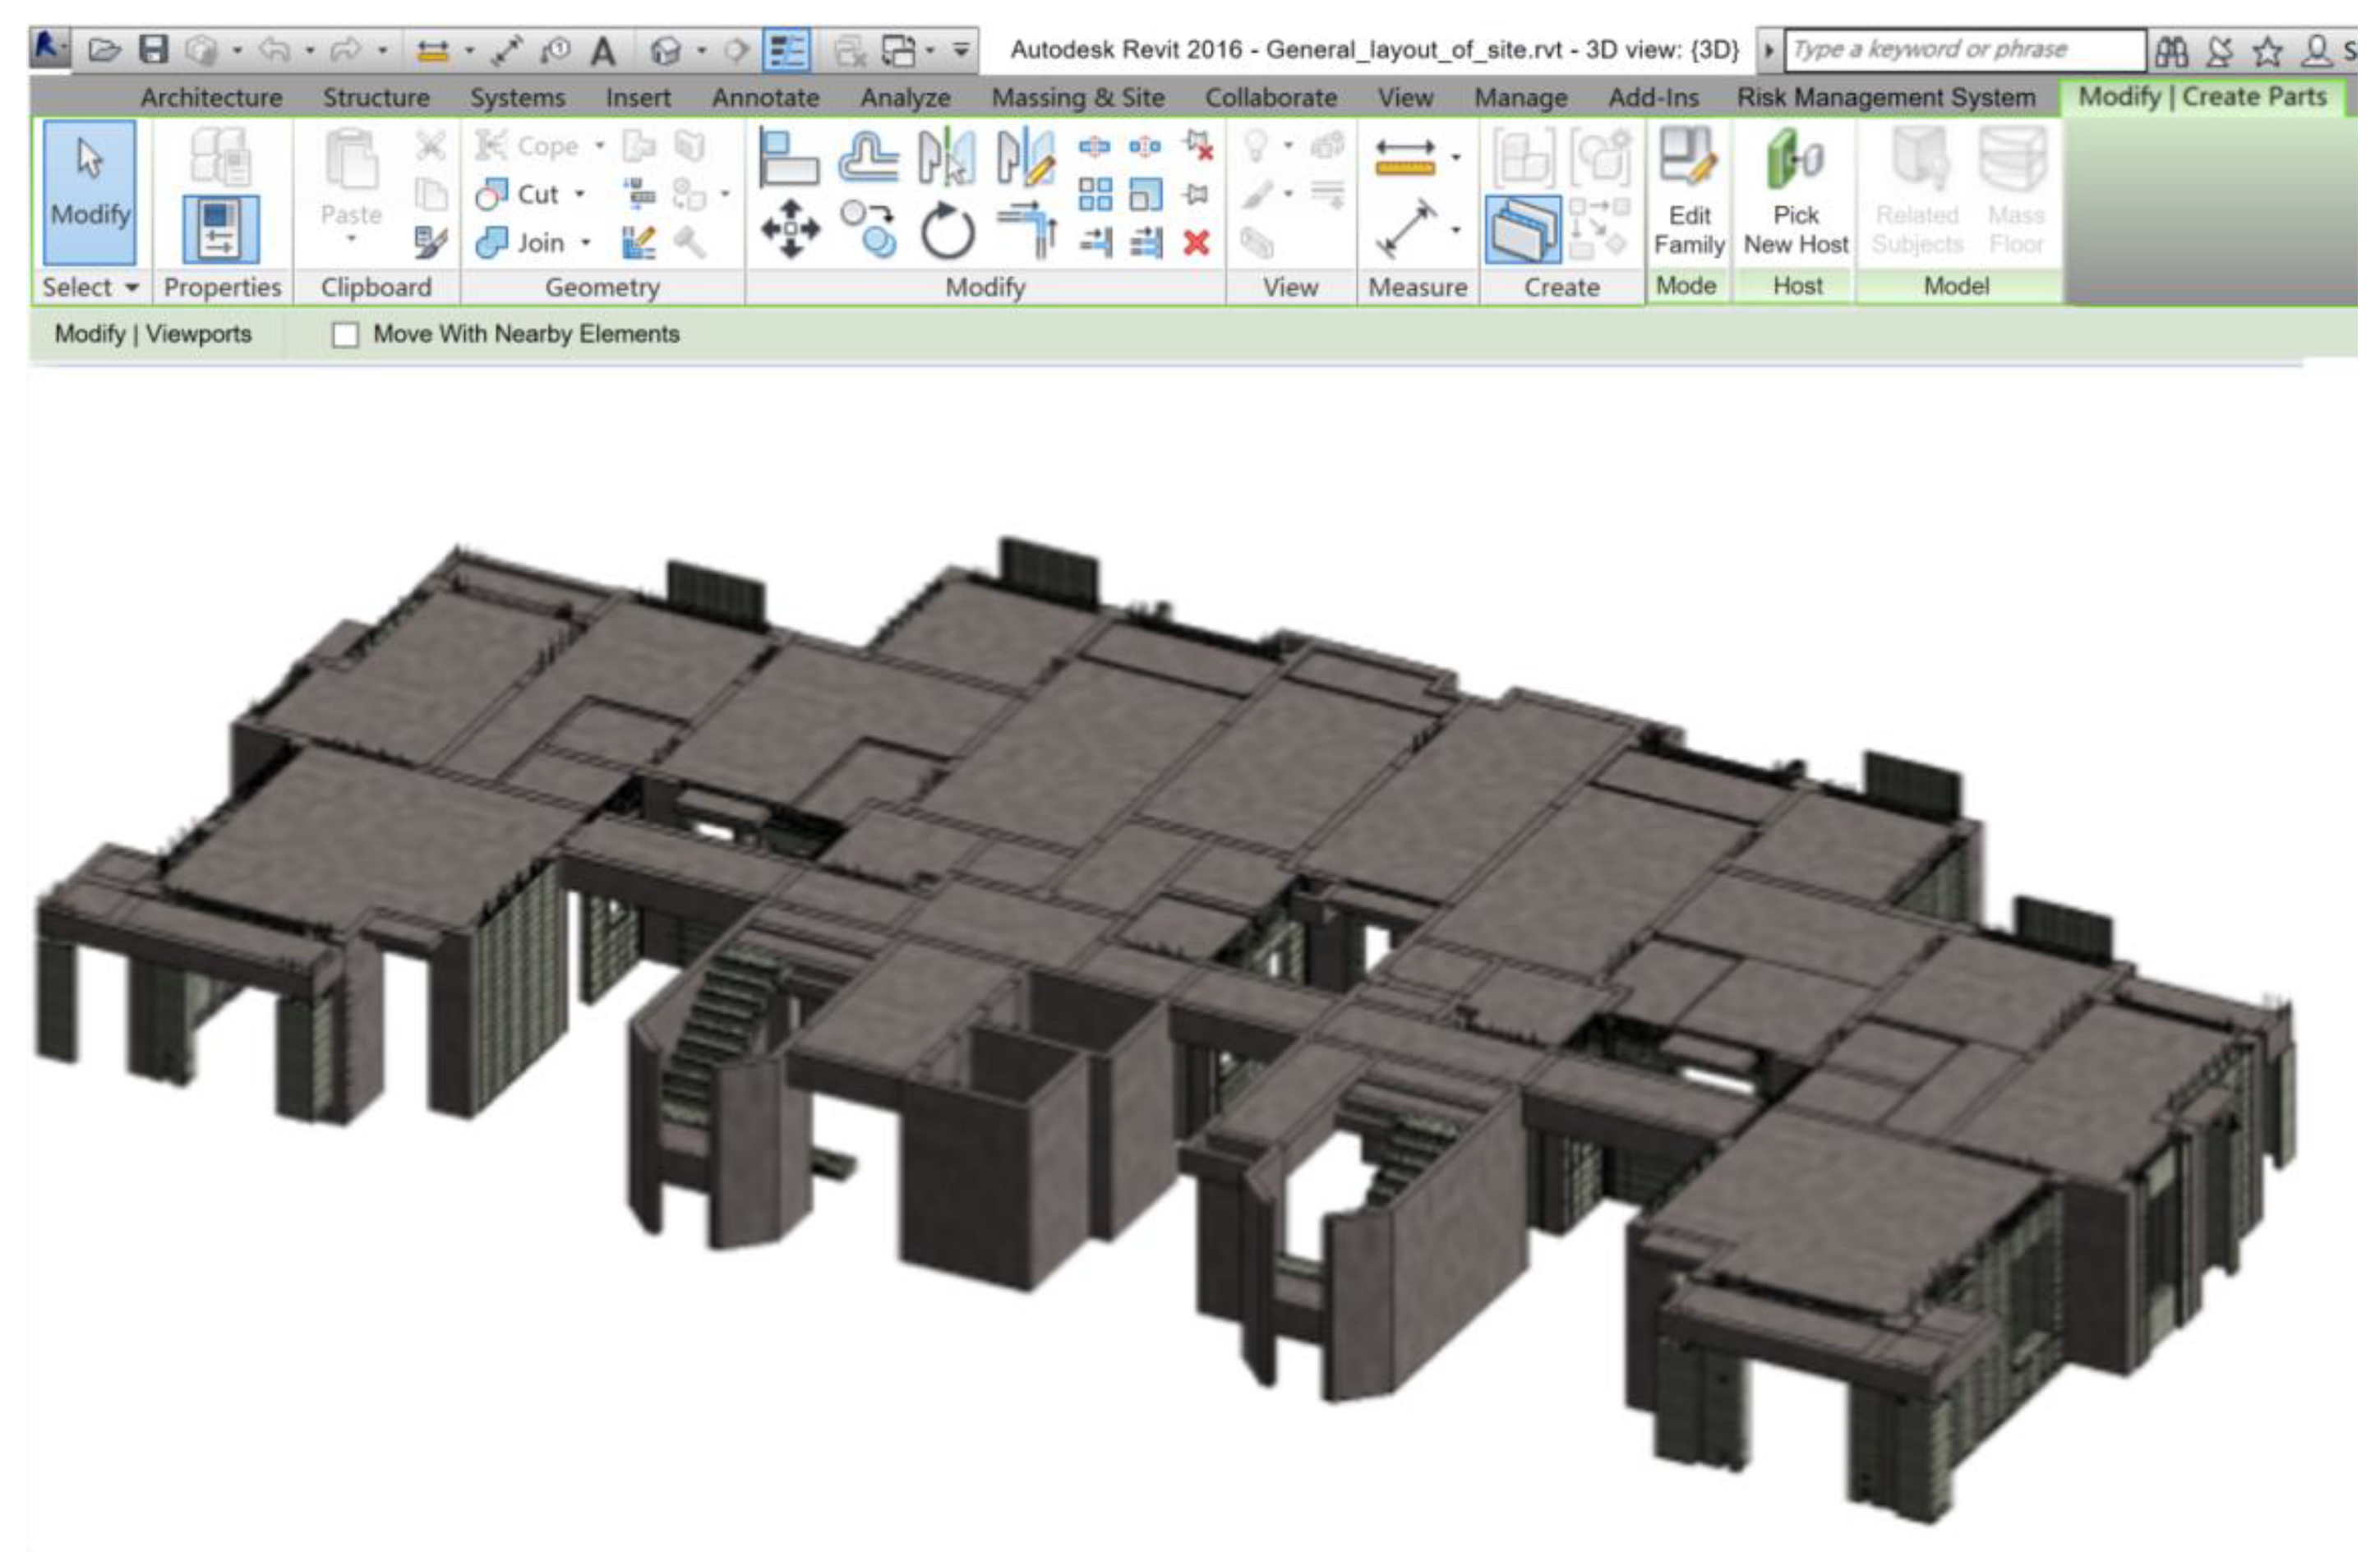Select the Copy tool in Modify panel

pyautogui.click(x=868, y=229)
